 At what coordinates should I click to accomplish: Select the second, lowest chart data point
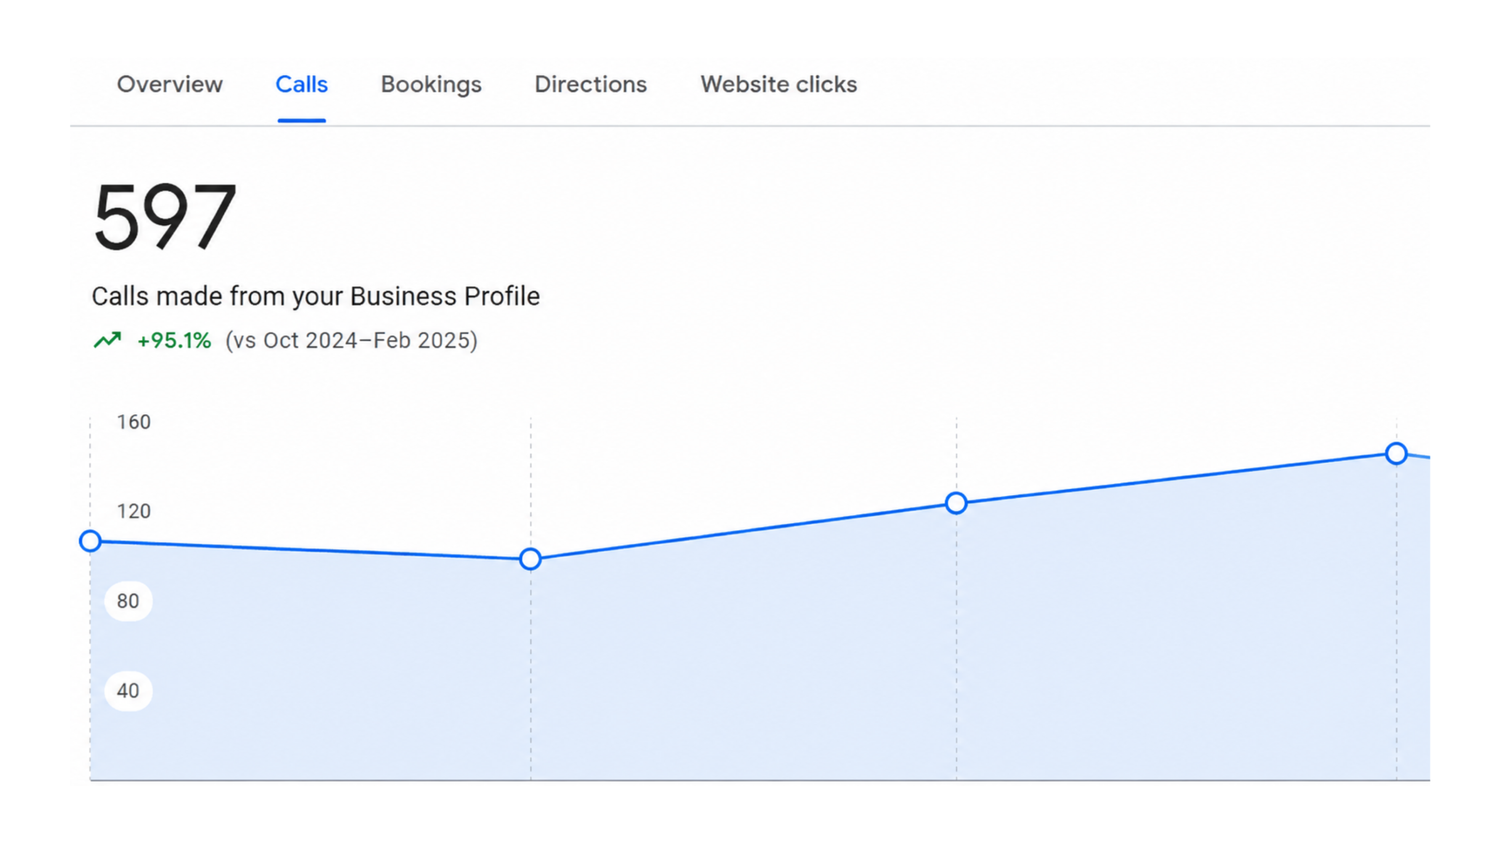(x=531, y=559)
